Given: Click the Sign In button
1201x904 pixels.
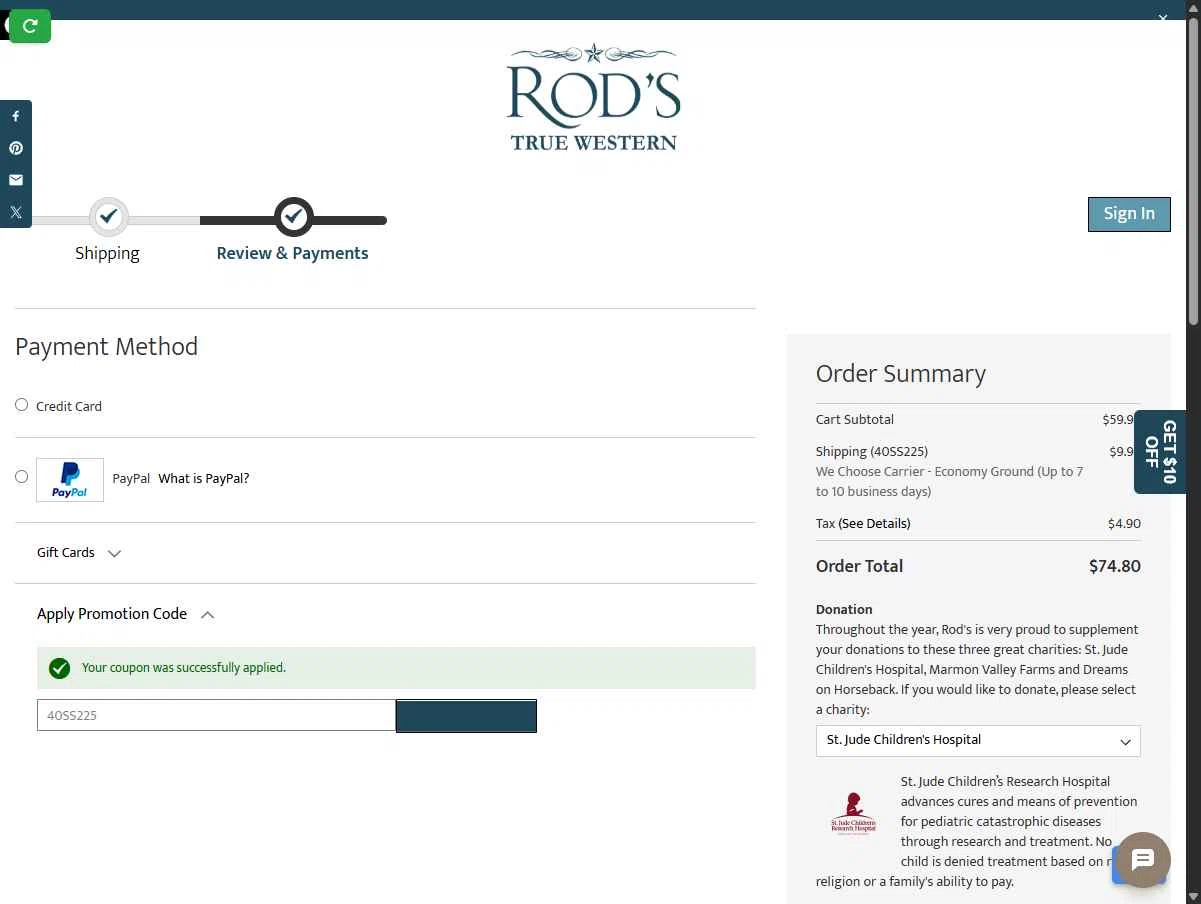Looking at the screenshot, I should (1129, 214).
